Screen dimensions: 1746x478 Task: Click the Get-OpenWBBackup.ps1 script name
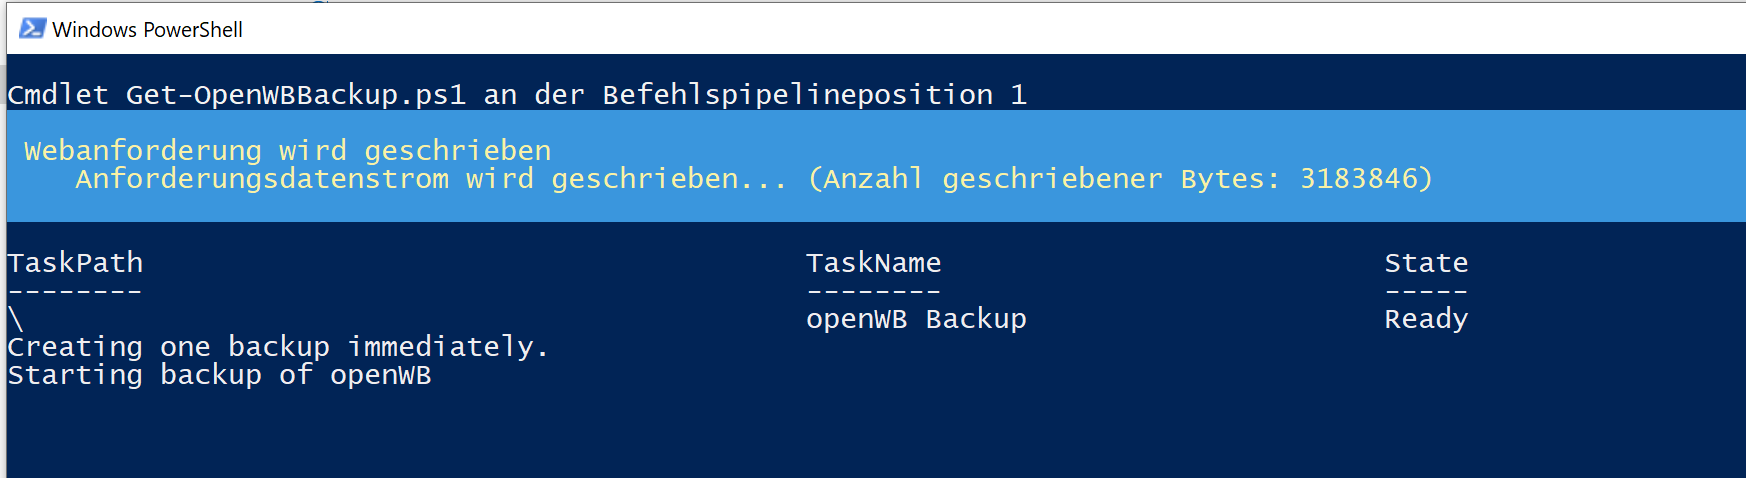pos(296,95)
